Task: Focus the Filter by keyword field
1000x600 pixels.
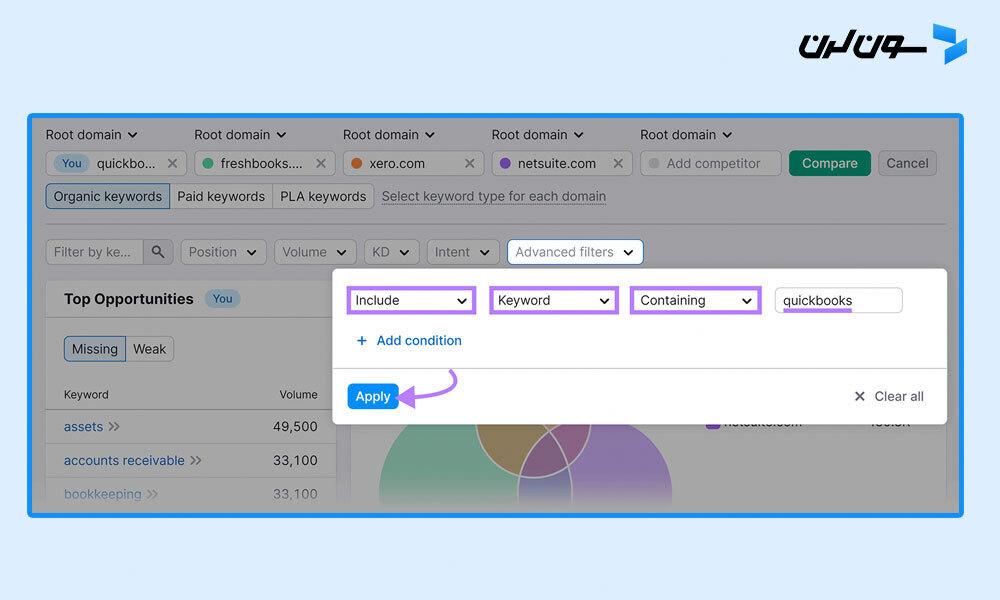Action: pos(94,252)
